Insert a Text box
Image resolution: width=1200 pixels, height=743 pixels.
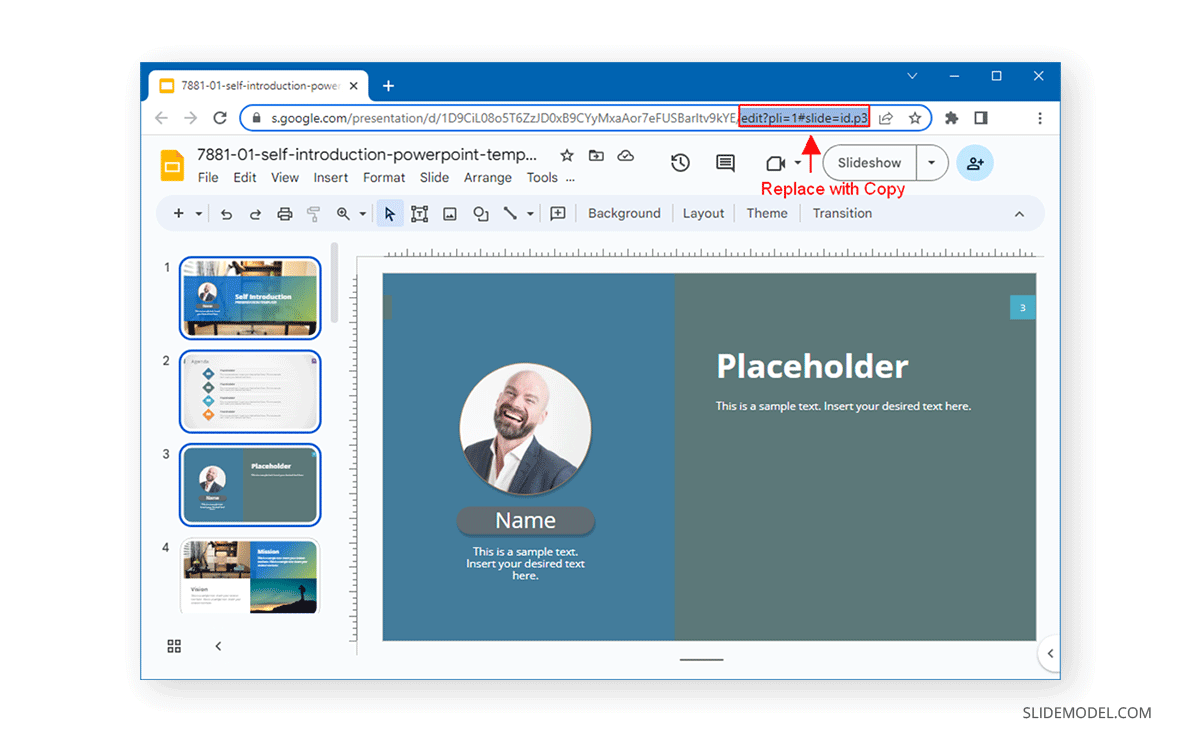420,213
